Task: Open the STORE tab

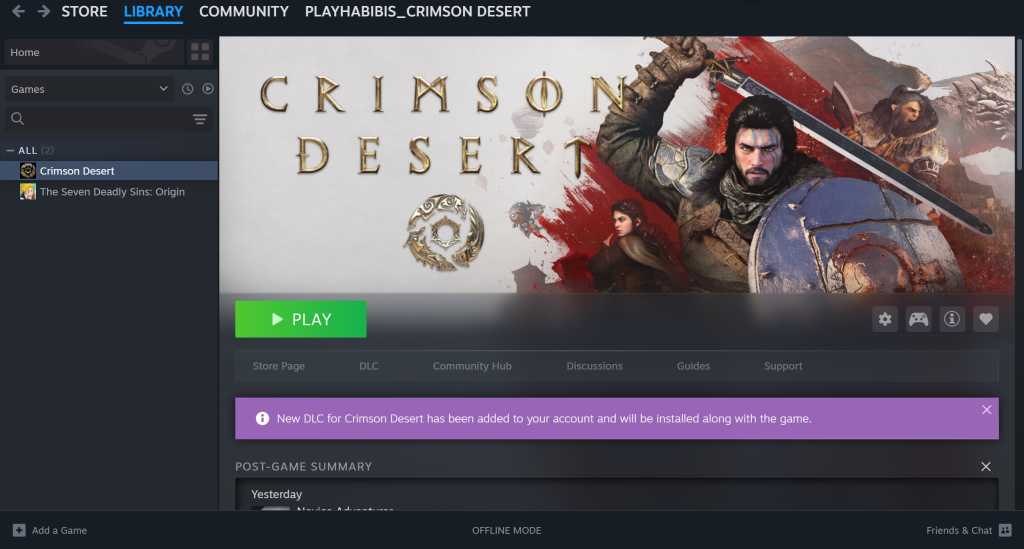Action: (x=84, y=12)
